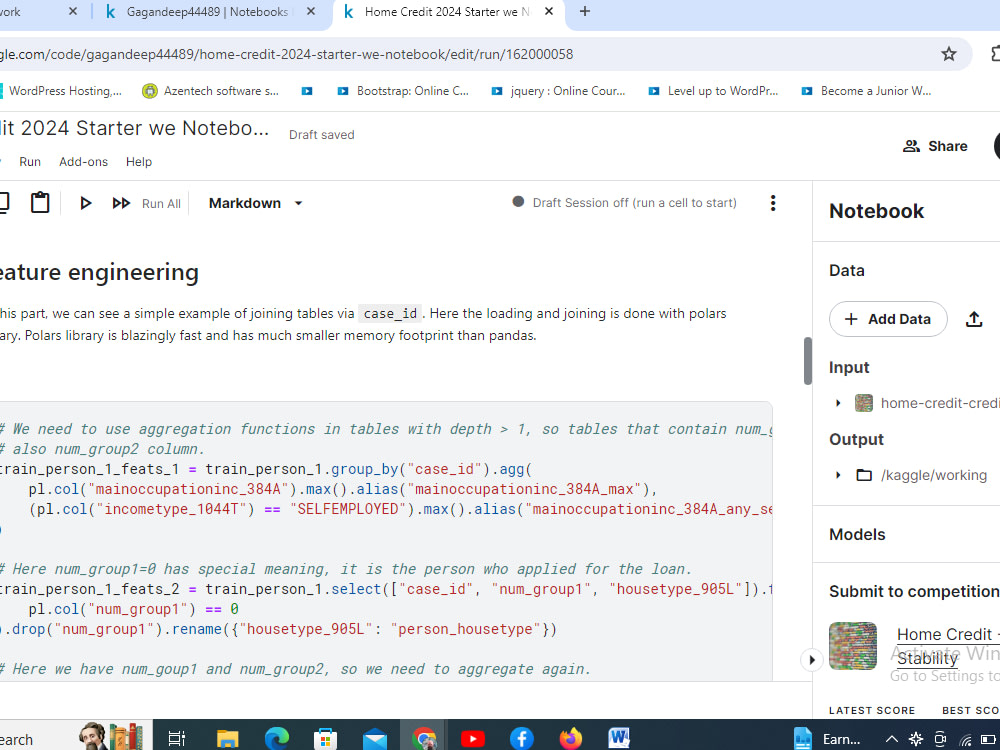
Task: Open a new browser tab
Action: tap(584, 11)
